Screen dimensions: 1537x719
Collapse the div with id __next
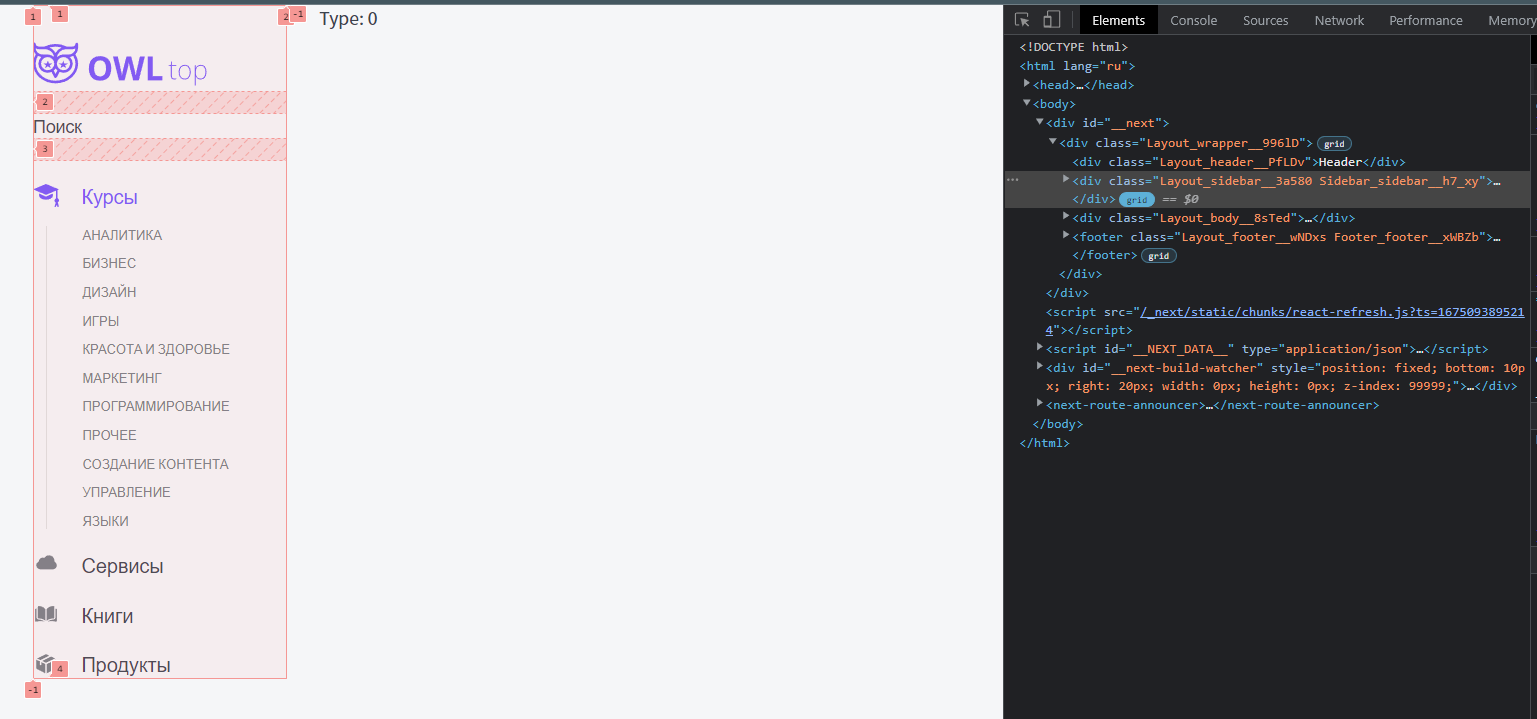(1040, 122)
